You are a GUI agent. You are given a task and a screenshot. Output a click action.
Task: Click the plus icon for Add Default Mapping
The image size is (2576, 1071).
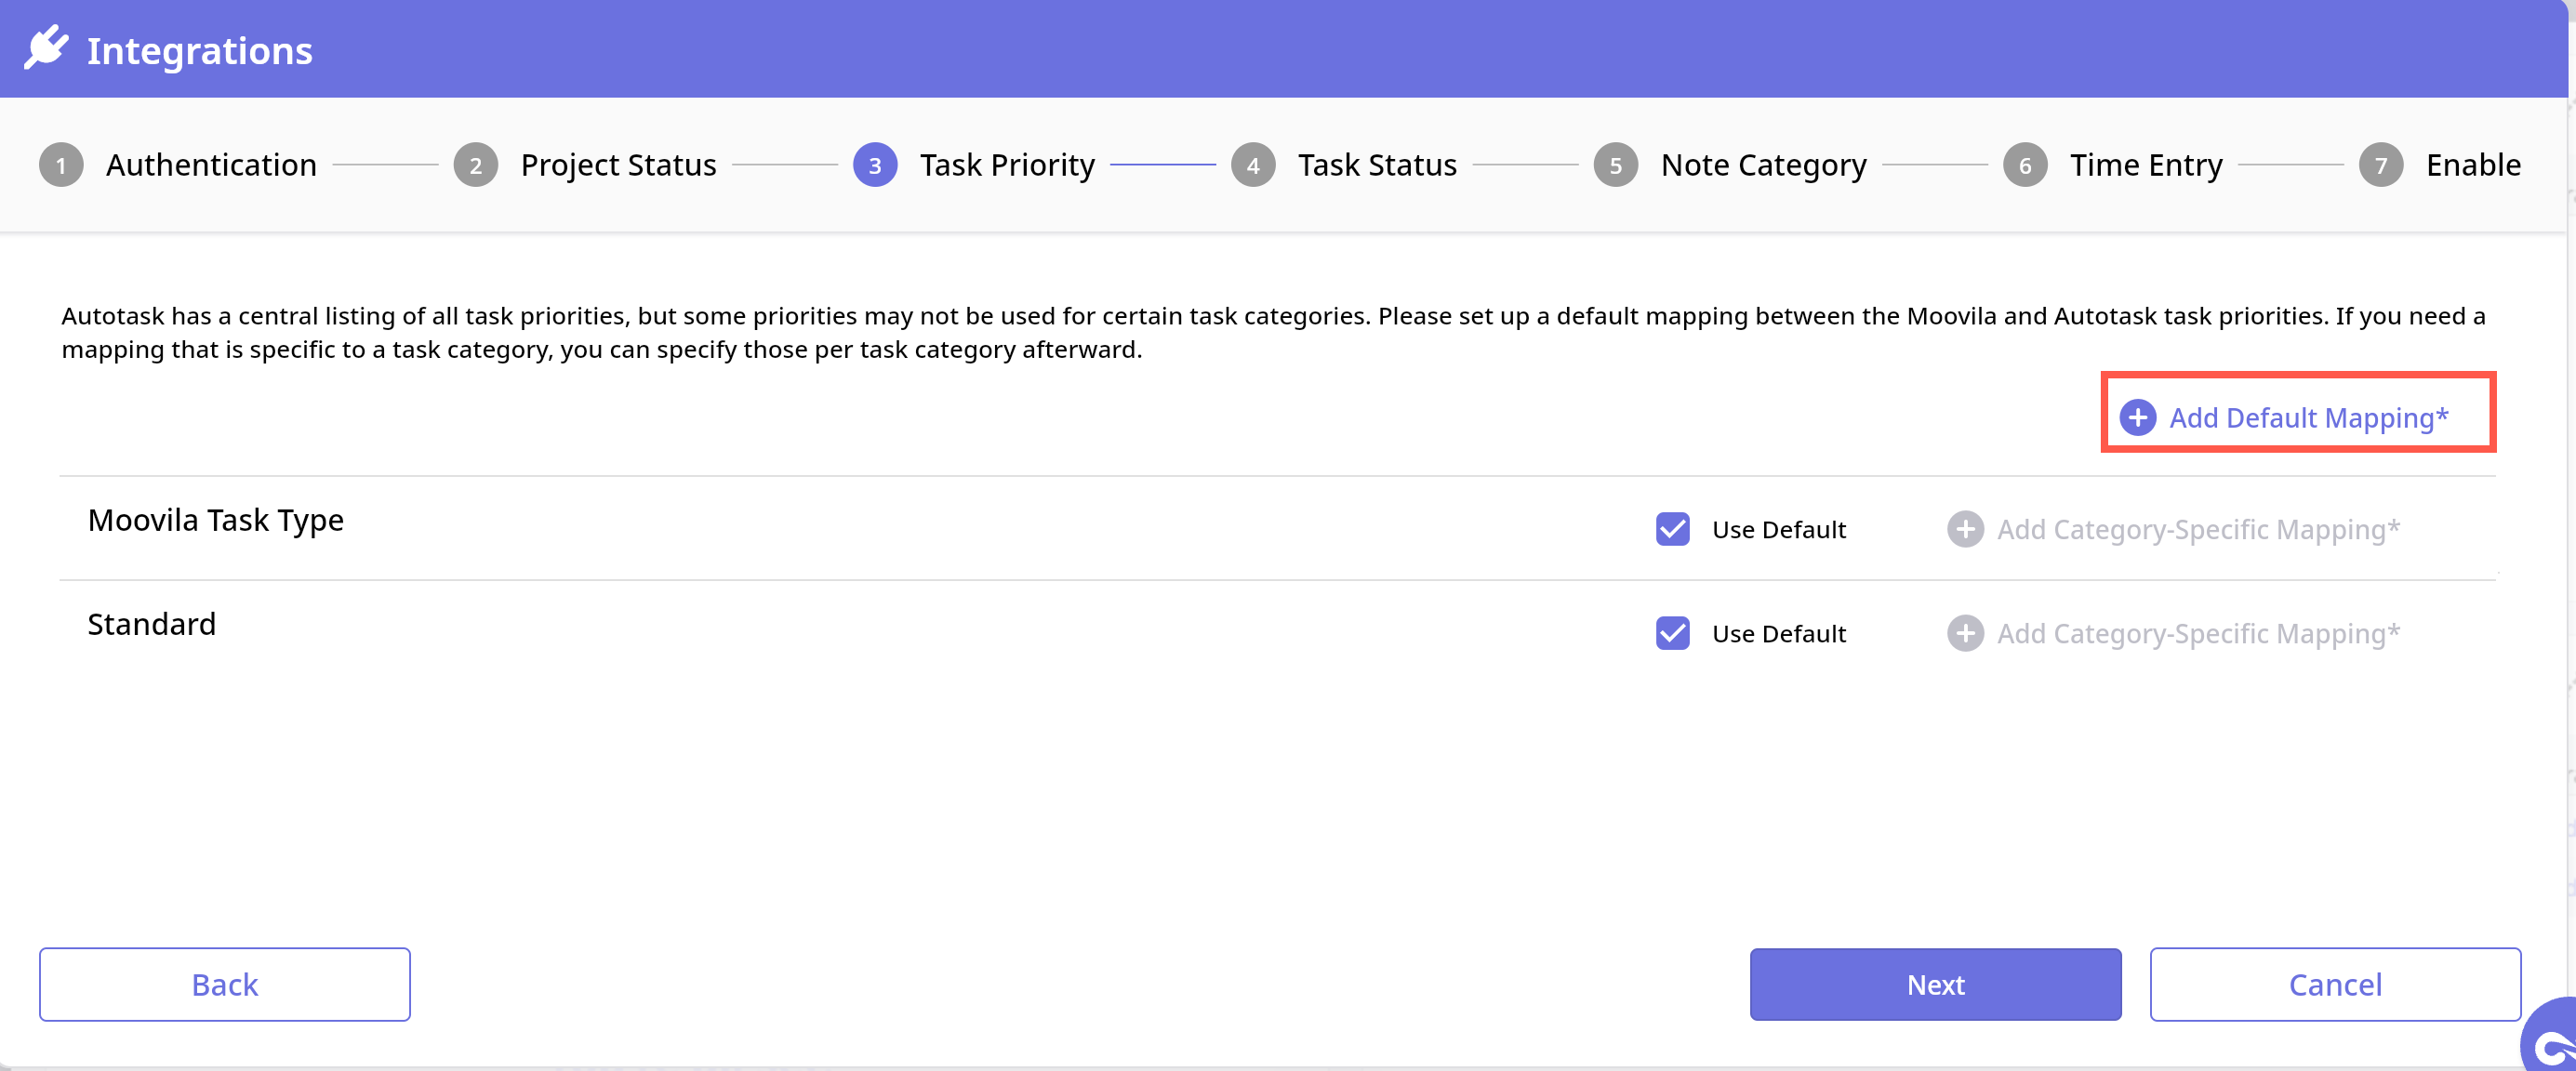tap(2137, 417)
